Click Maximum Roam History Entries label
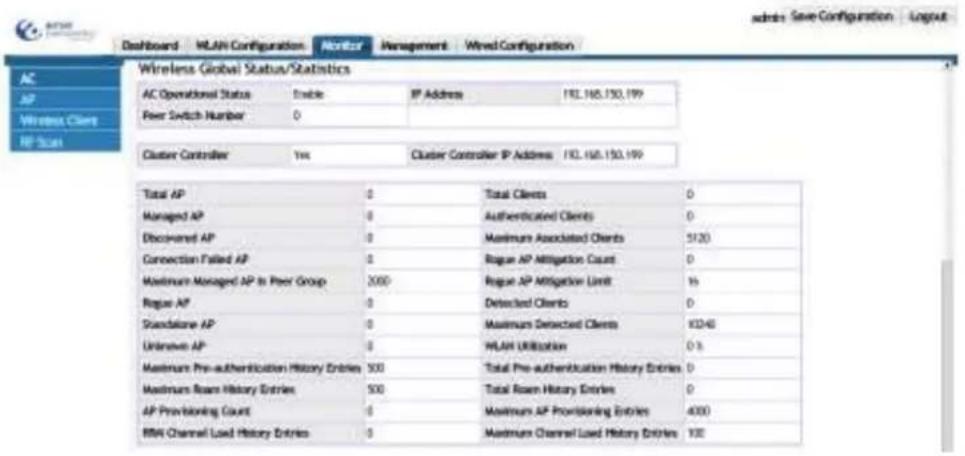 (x=218, y=390)
